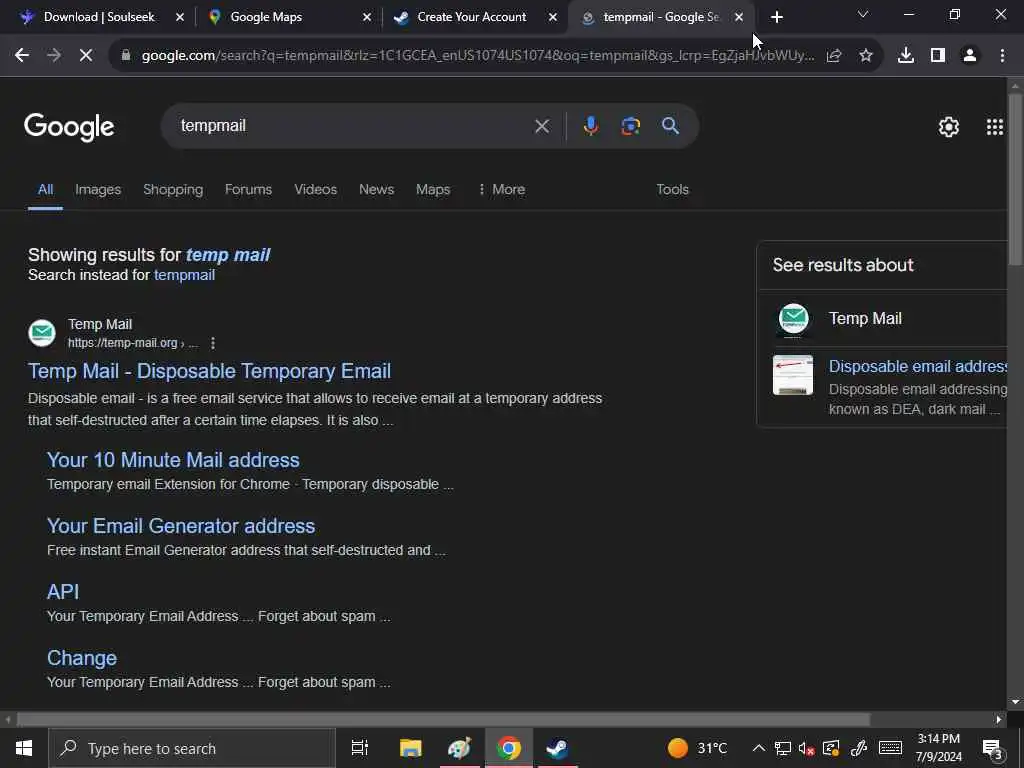Click the taskbar 'Type here to search' box
This screenshot has height=768, width=1024.
point(192,748)
